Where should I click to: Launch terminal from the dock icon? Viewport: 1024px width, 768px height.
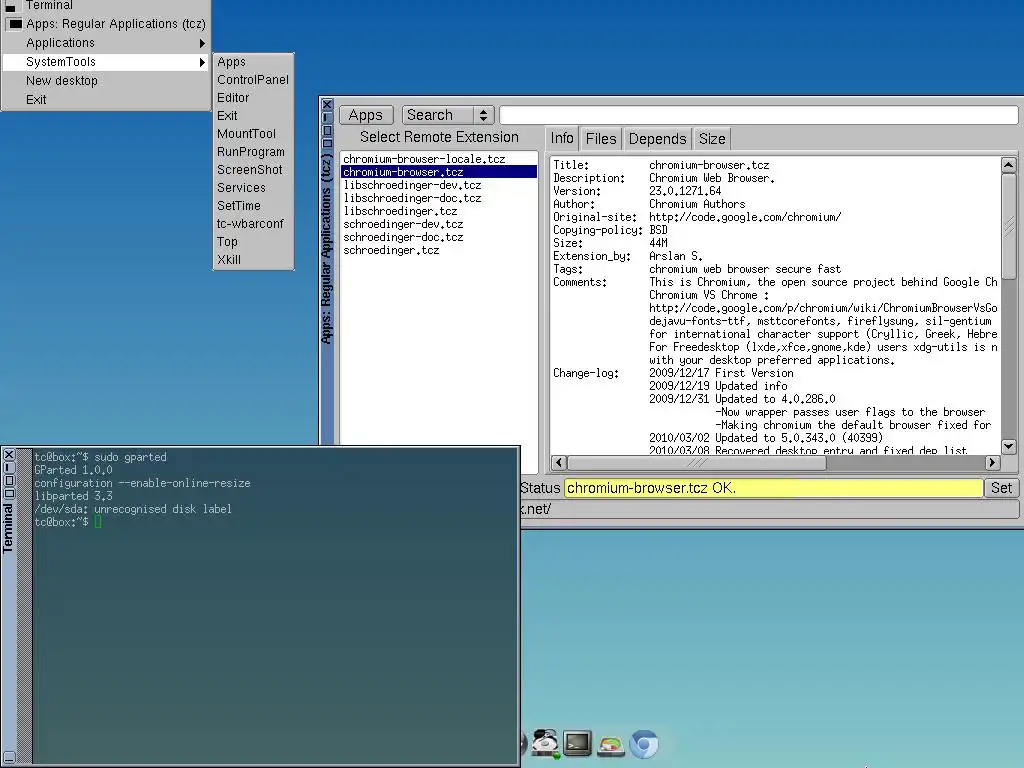tap(577, 743)
